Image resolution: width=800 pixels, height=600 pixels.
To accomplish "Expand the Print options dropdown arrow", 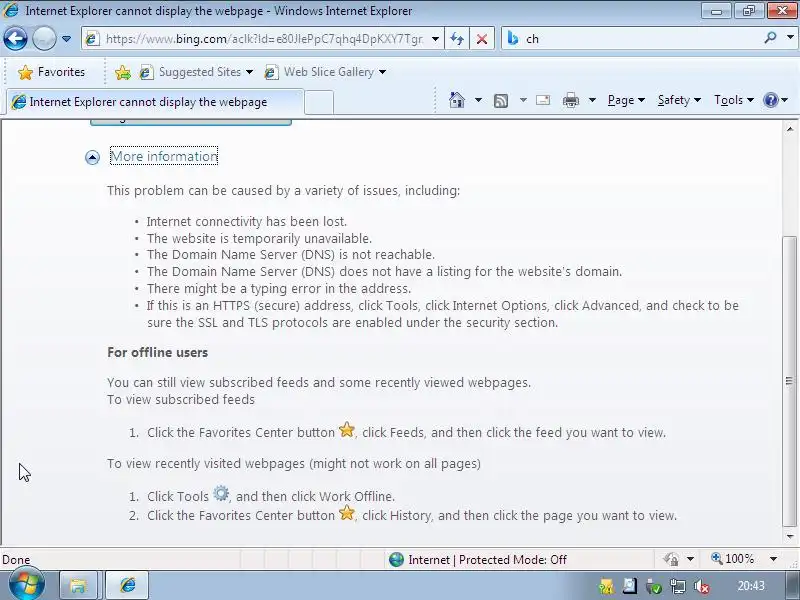I will tap(592, 100).
